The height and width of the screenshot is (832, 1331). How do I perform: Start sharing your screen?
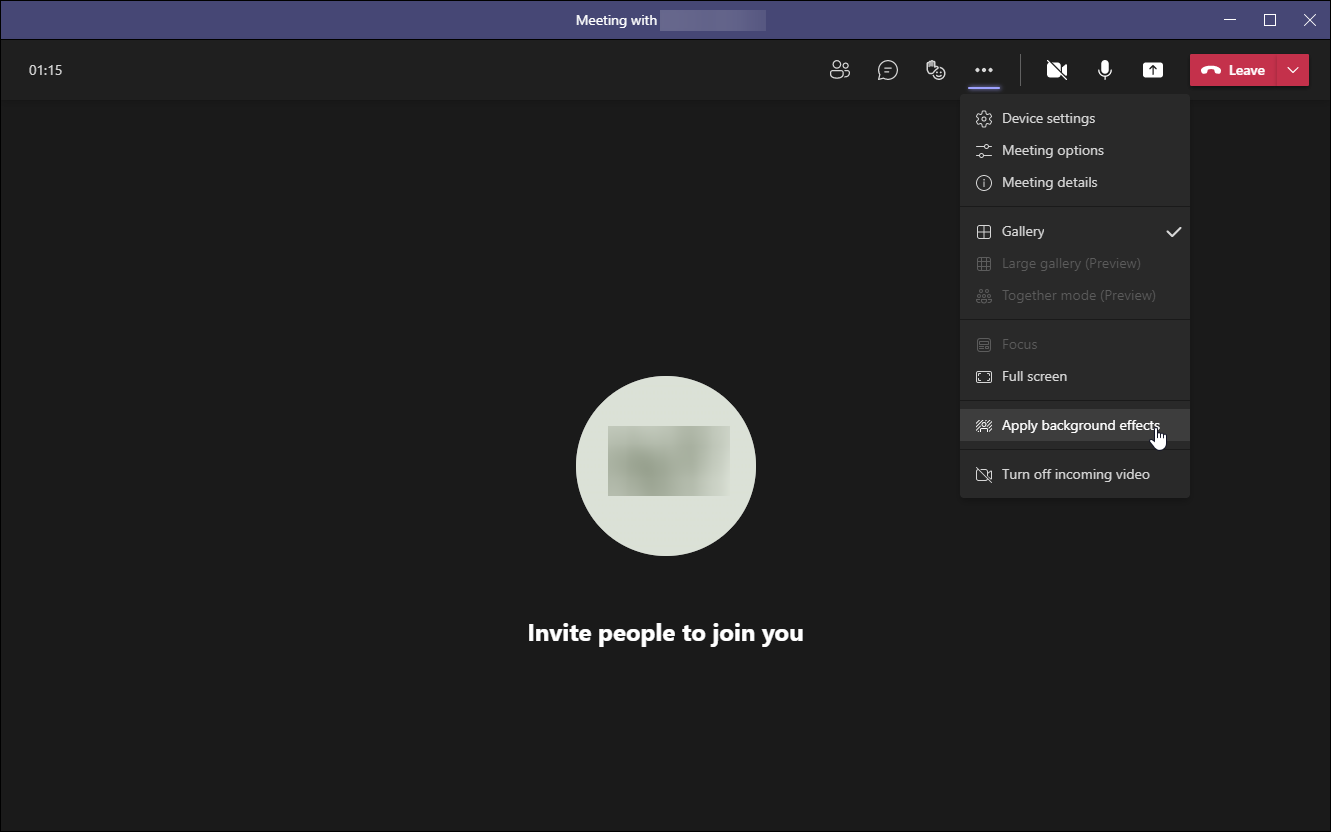coord(1152,70)
